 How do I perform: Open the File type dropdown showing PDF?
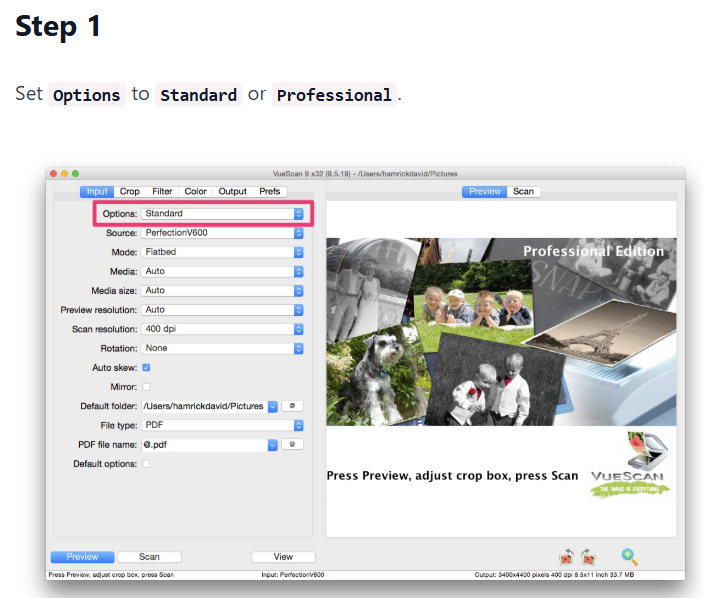point(222,425)
